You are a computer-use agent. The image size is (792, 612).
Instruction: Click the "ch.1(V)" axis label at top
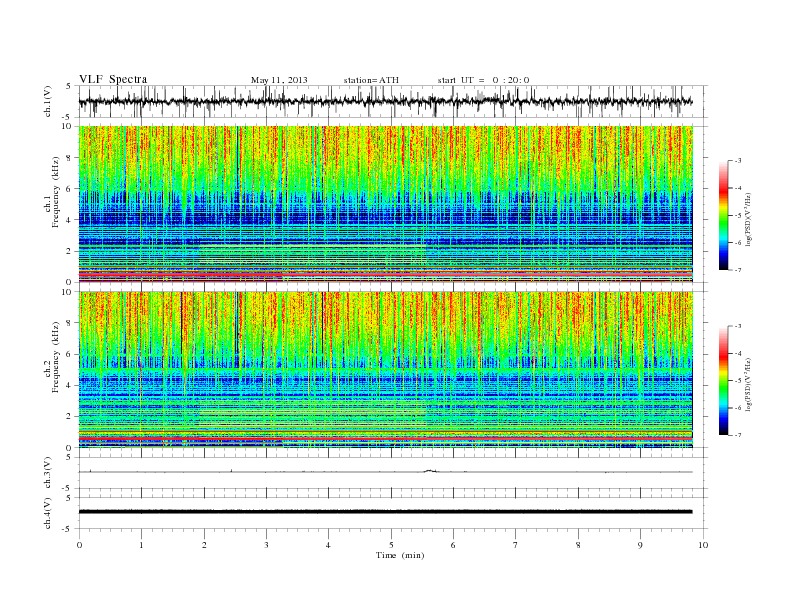pyautogui.click(x=48, y=101)
